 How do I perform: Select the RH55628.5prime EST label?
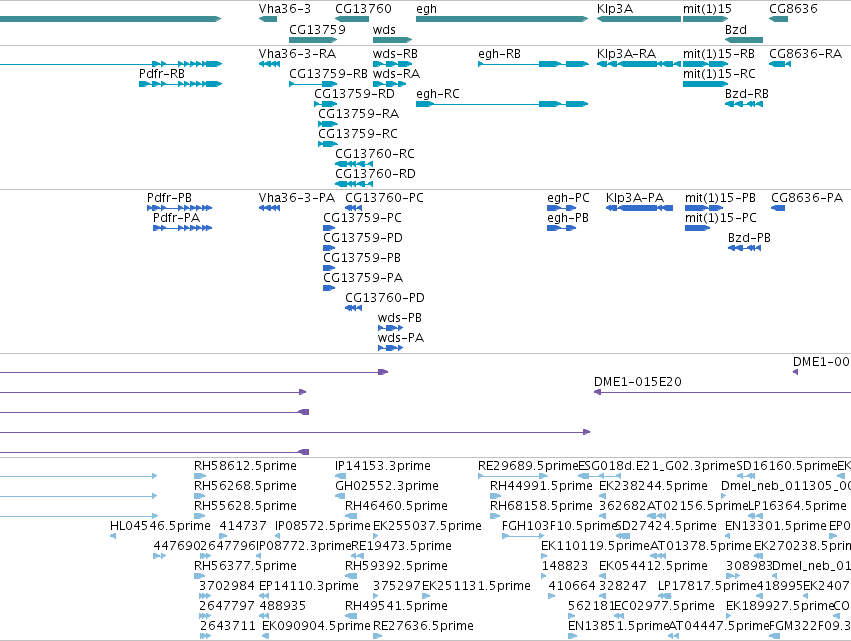245,506
